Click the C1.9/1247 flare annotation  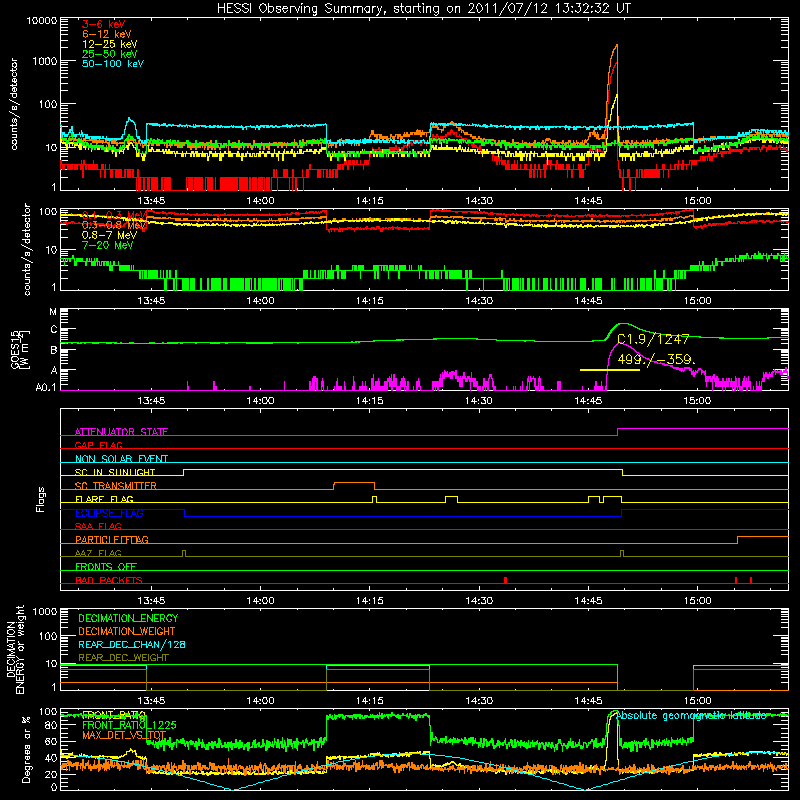pos(653,339)
